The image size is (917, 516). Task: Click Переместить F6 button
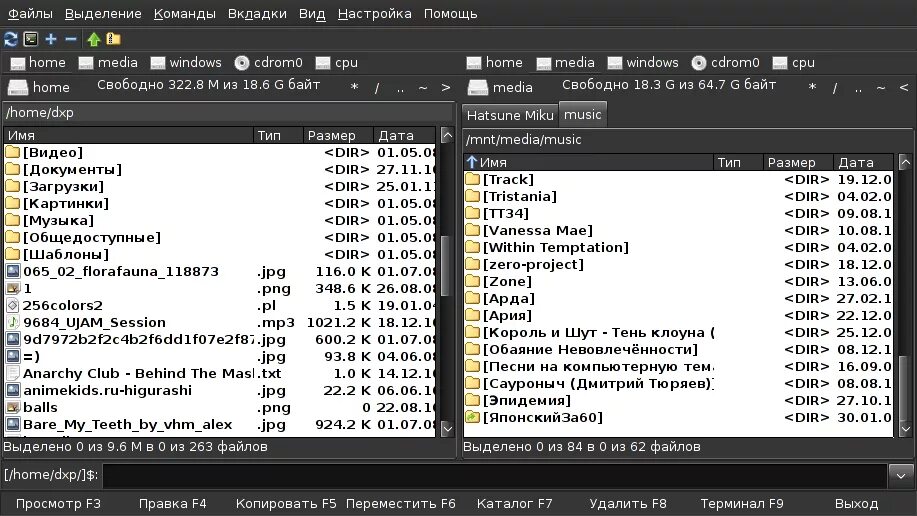coord(401,504)
